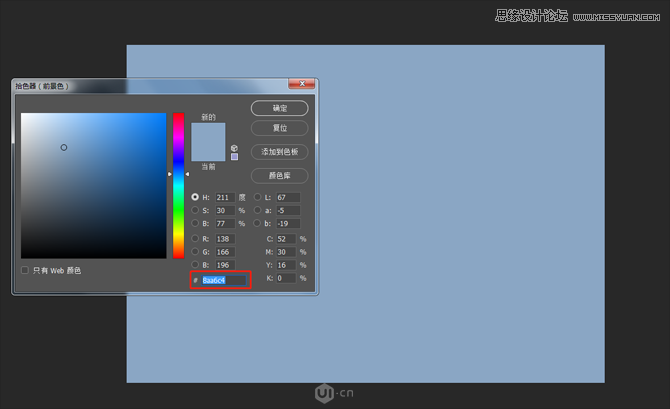Select the HSB B (brightness) radio button

(x=195, y=223)
